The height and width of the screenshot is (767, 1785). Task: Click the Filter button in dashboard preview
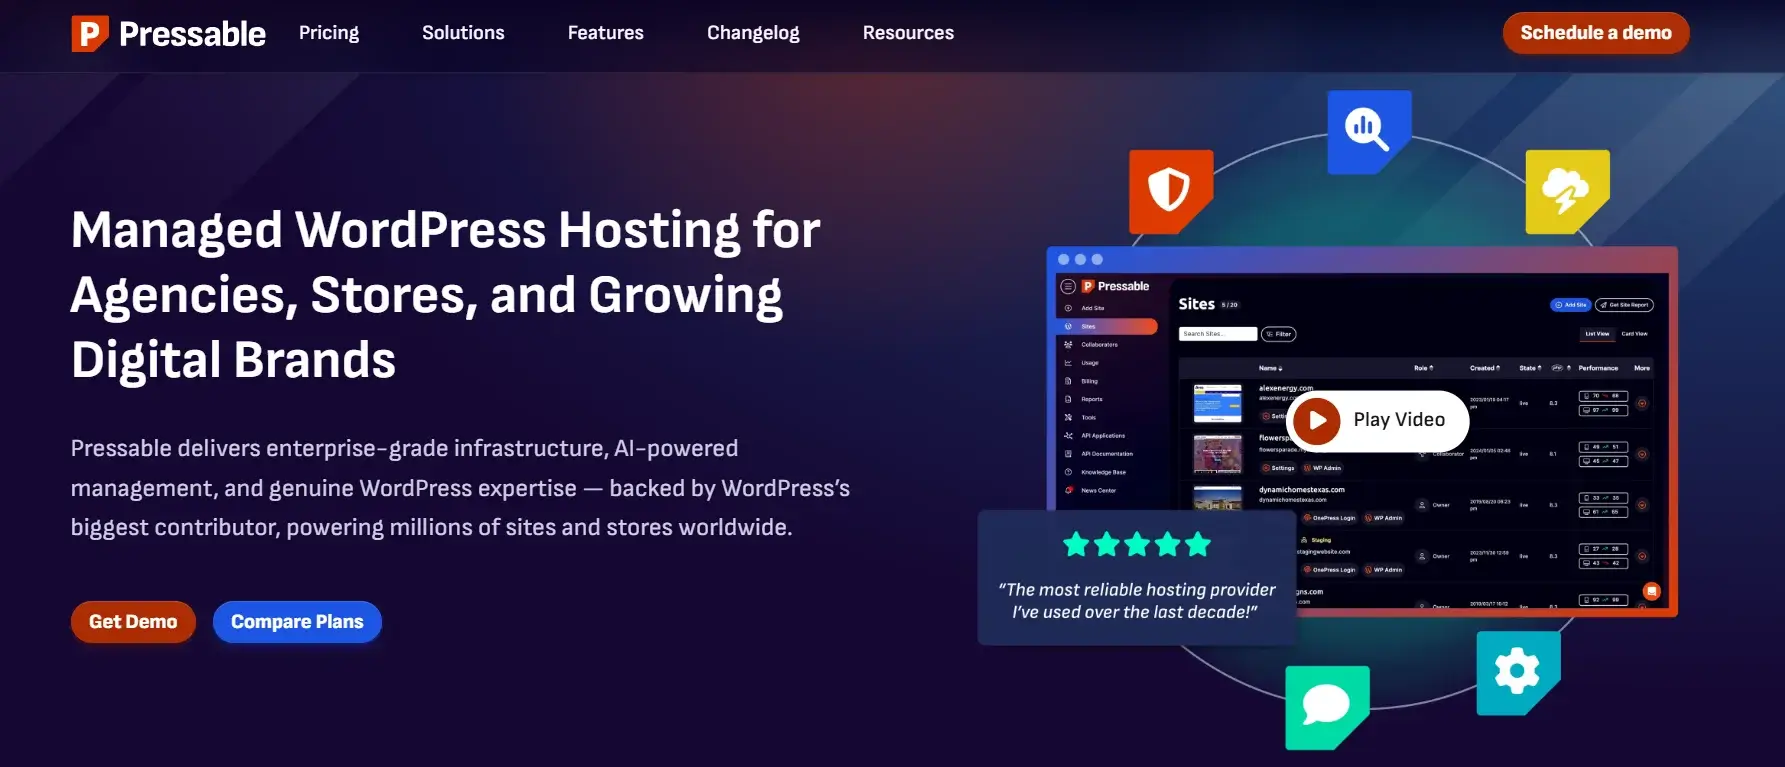1279,334
